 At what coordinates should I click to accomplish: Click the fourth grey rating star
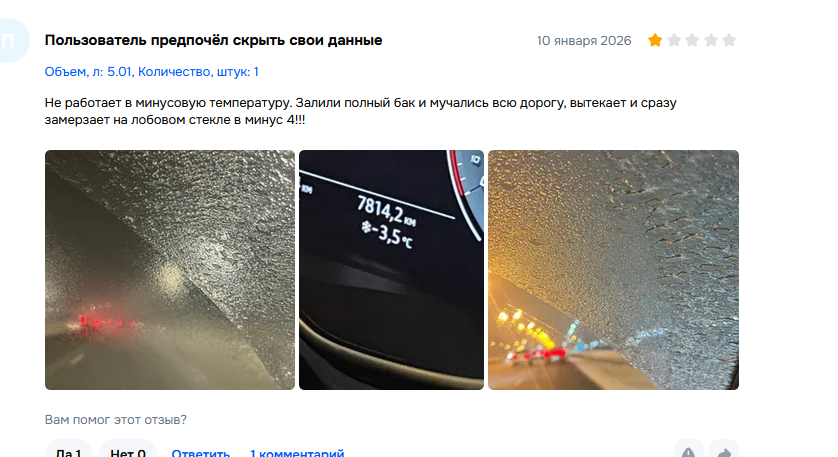[711, 40]
